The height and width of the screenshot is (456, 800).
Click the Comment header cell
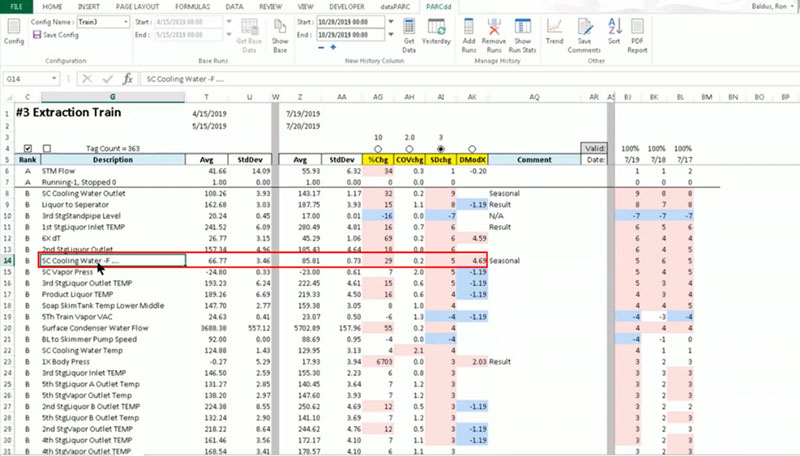tap(534, 160)
